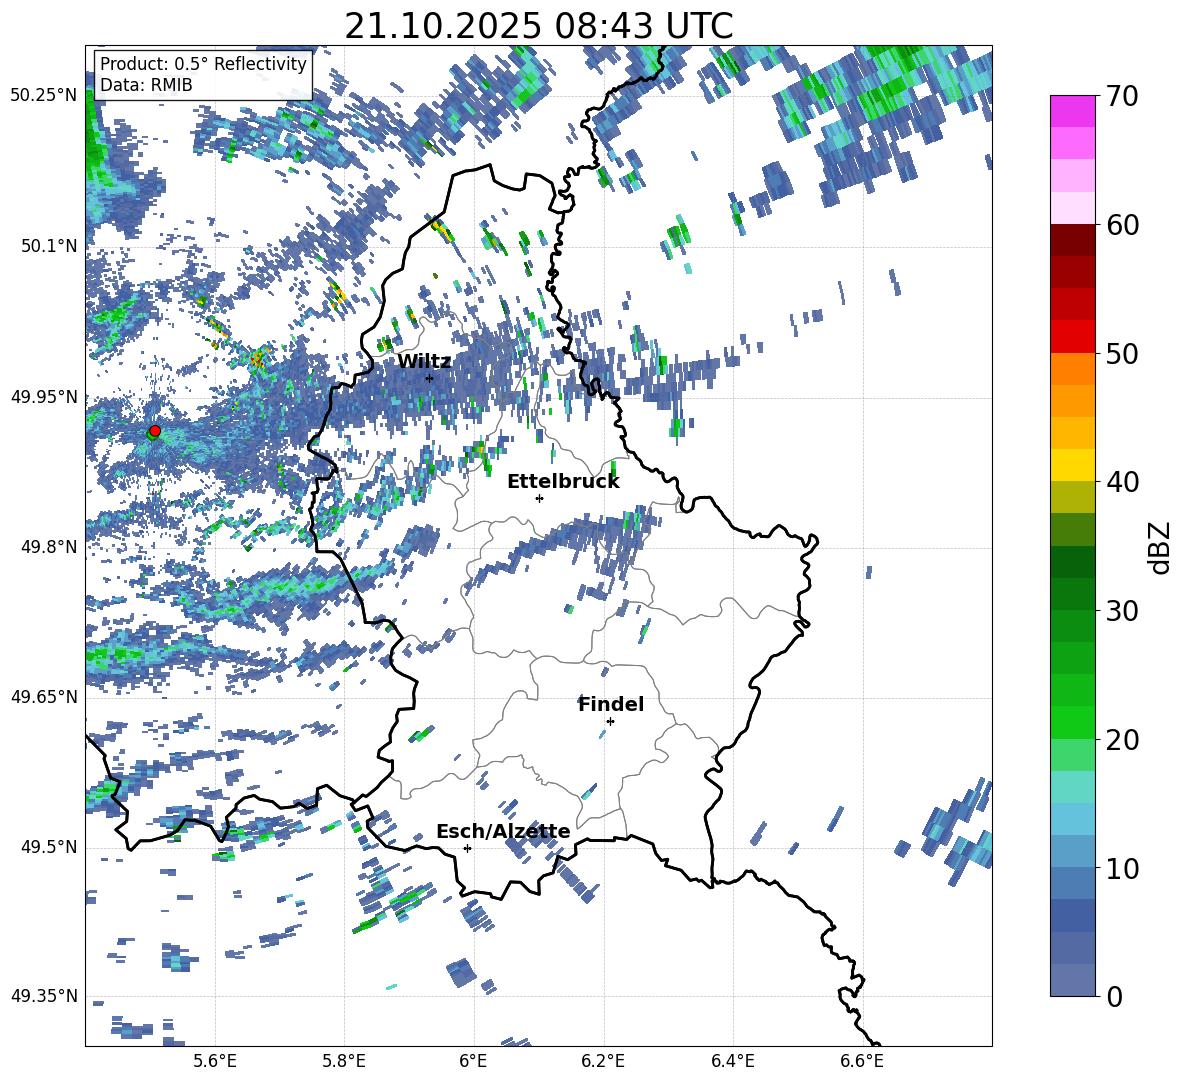Click the red radar site marker
Screen dimensions: 1184x1081
coord(155,430)
